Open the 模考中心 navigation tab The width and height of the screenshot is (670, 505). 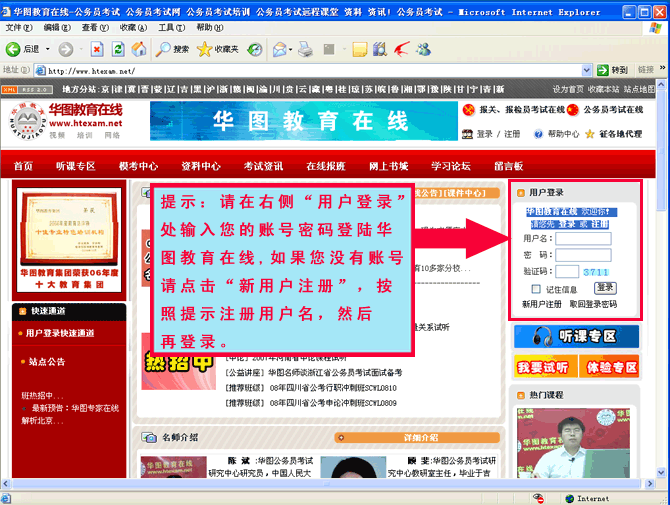(138, 166)
